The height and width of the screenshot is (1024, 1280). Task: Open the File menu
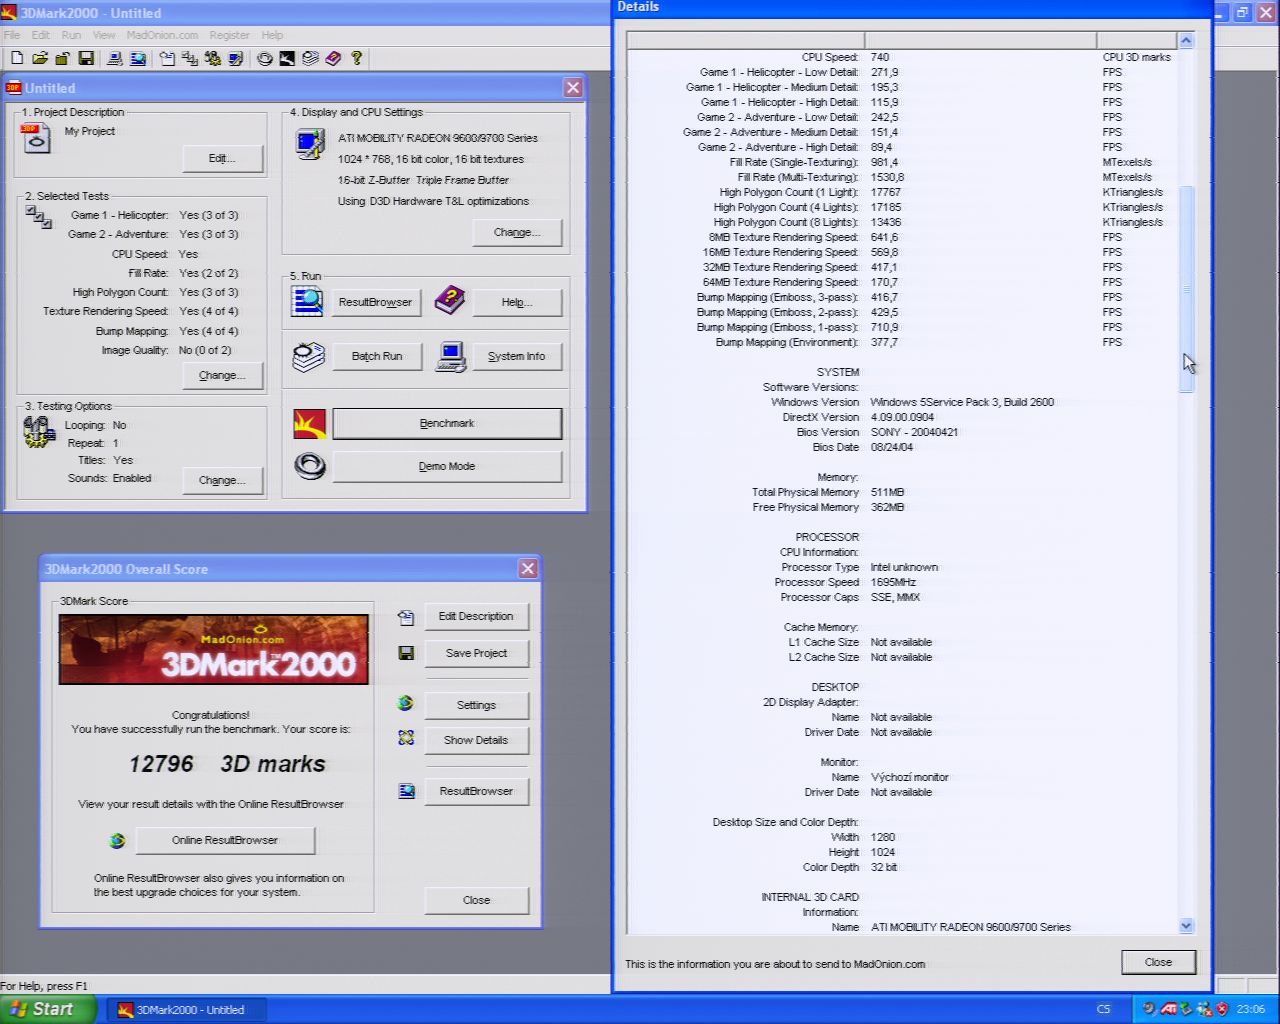tap(12, 35)
